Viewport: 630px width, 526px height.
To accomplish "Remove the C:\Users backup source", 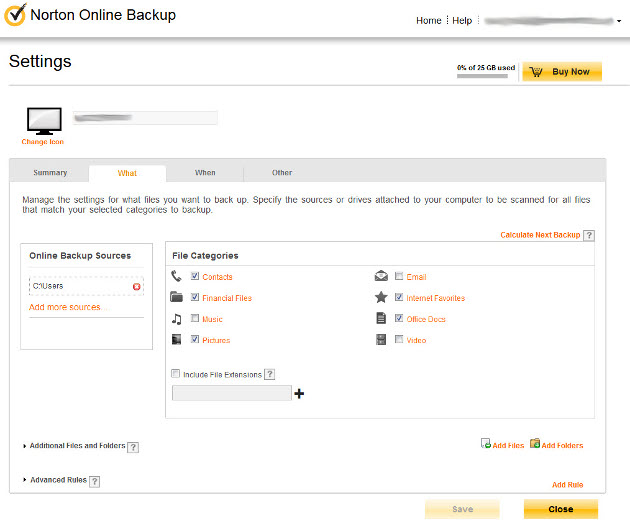I will (137, 287).
